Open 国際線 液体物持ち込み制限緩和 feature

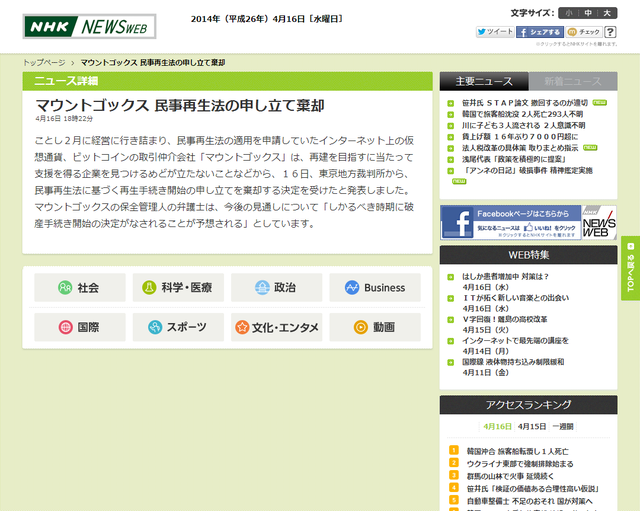(x=513, y=362)
